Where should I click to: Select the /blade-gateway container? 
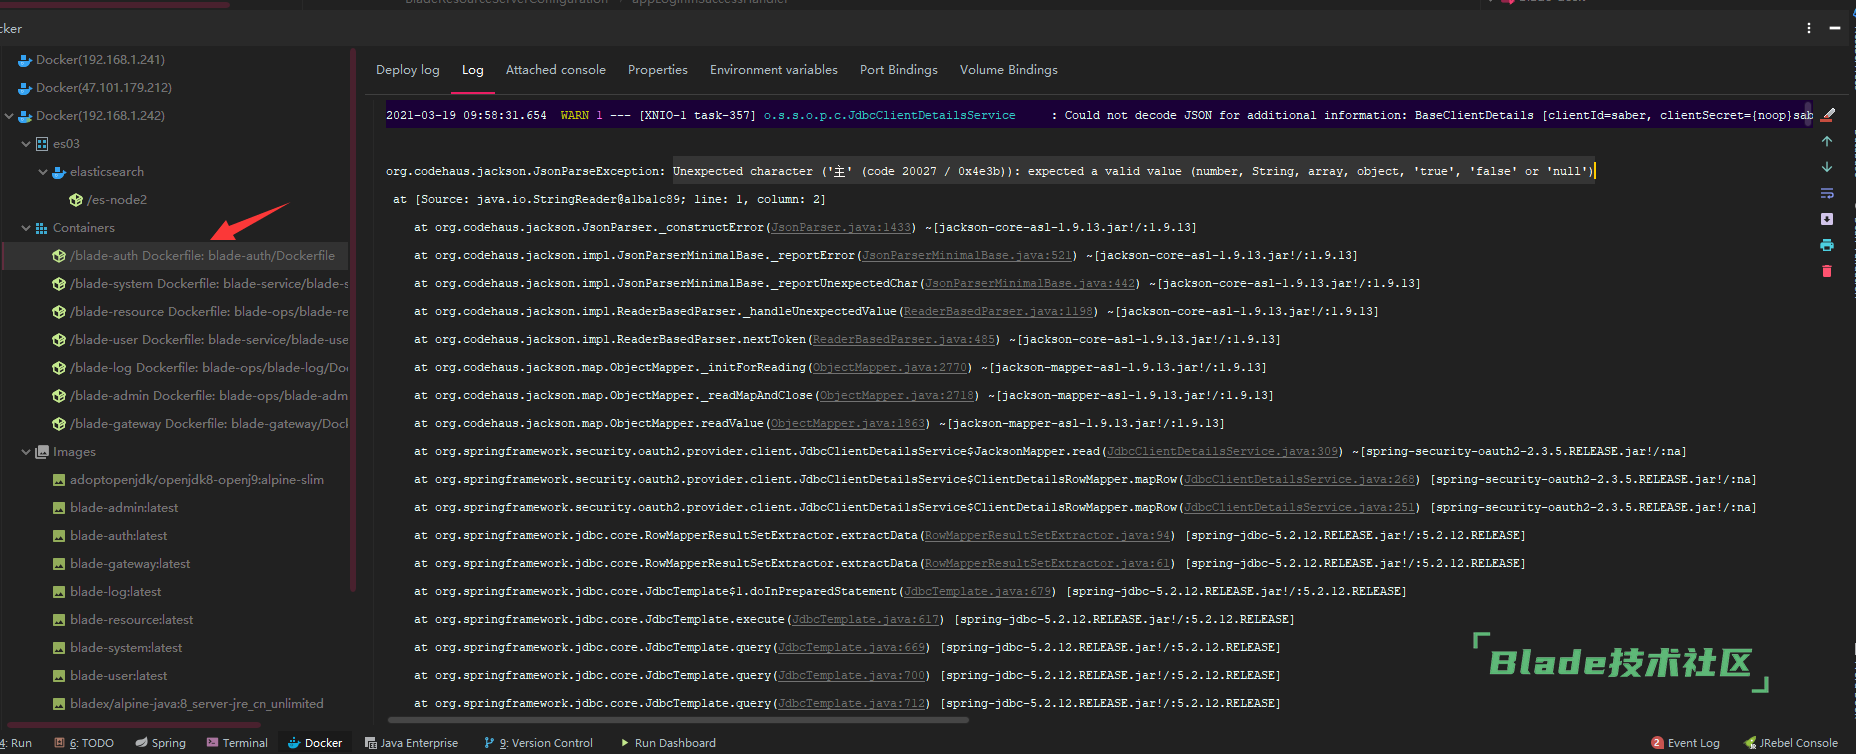[x=209, y=424]
